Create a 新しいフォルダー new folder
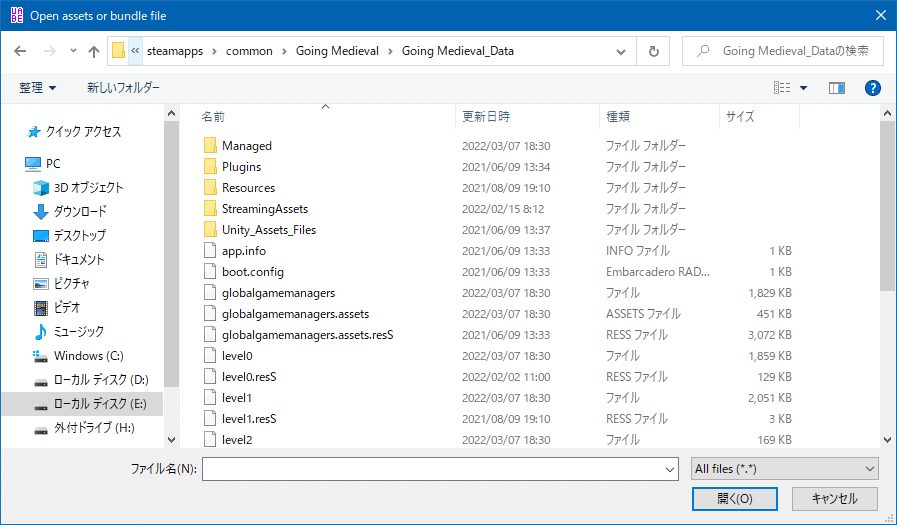Viewport: 897px width, 525px height. tap(123, 88)
